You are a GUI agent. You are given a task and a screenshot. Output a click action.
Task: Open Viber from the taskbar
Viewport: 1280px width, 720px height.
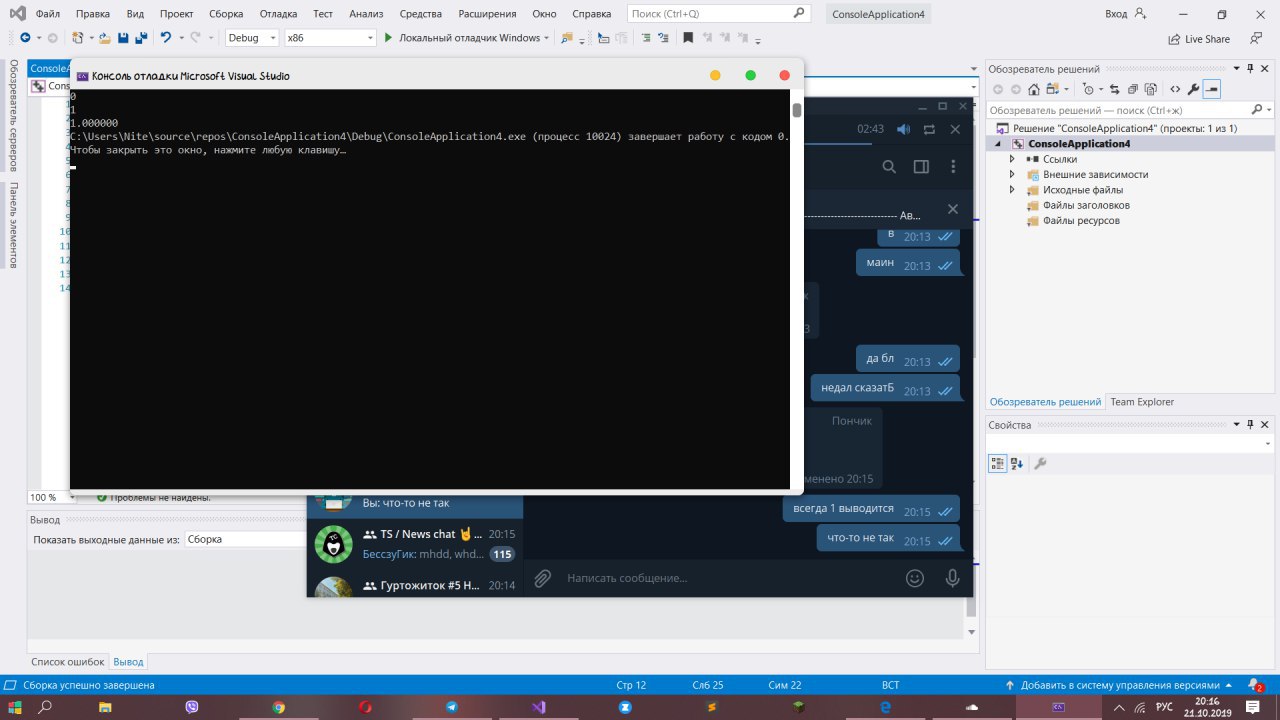191,706
